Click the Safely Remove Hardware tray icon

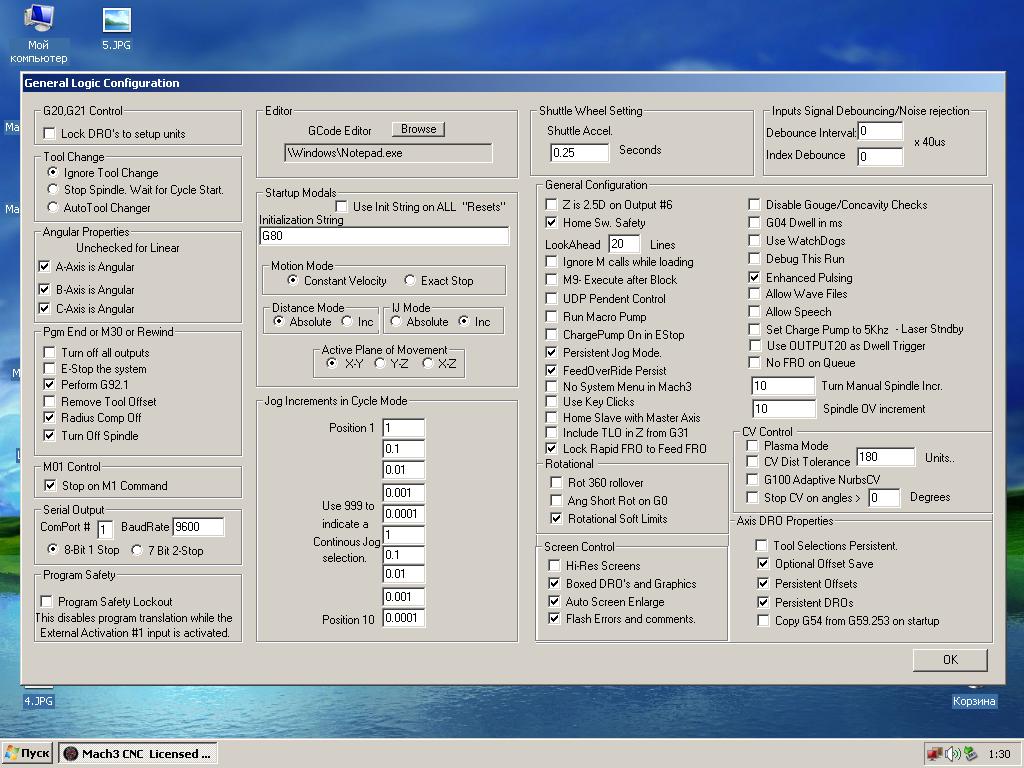click(970, 753)
